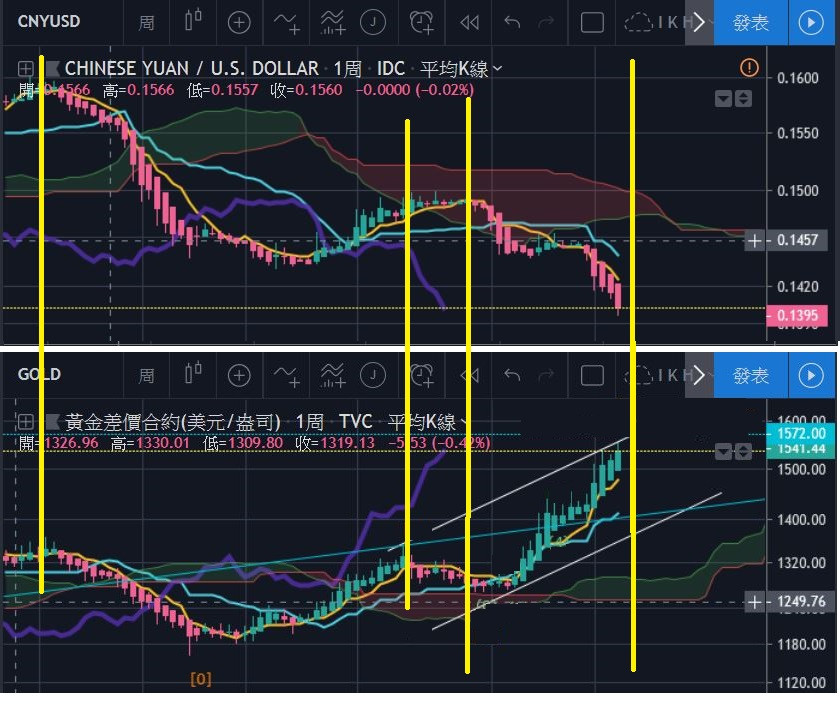Screen dimensions: 840x704
Task: Open weekly interval selector in CNYUSD toolbar
Action: [146, 23]
